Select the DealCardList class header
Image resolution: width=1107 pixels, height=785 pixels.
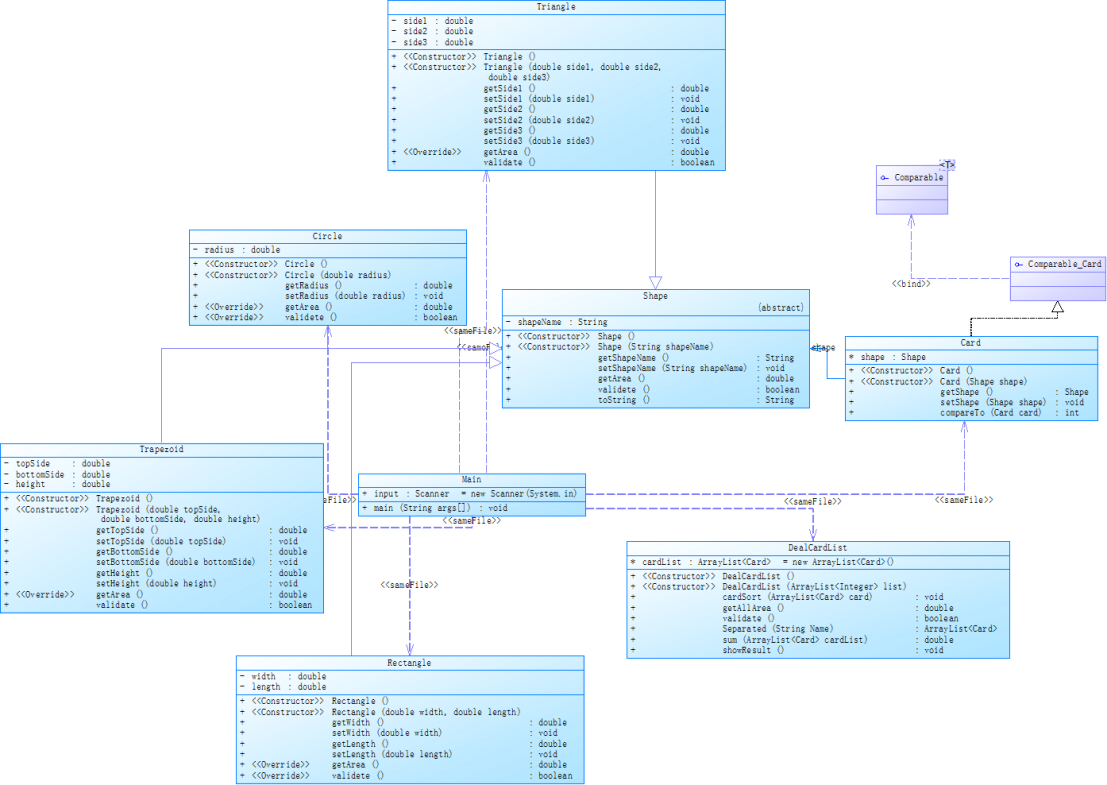click(x=818, y=548)
